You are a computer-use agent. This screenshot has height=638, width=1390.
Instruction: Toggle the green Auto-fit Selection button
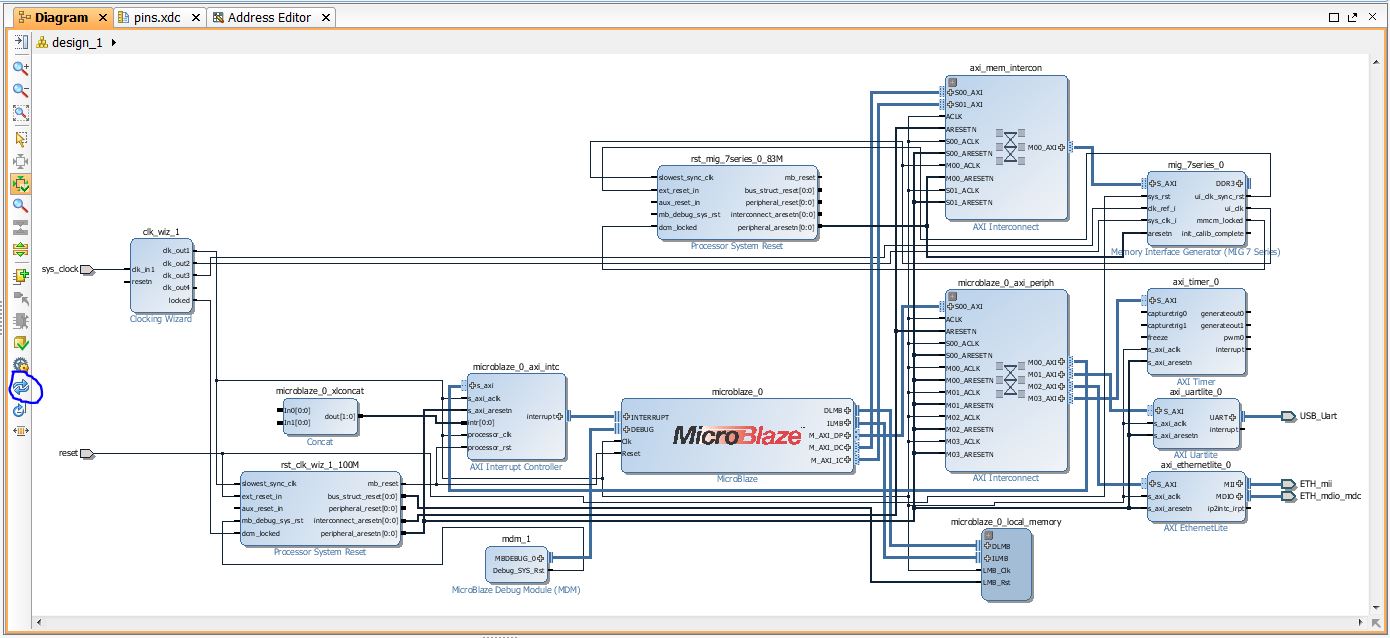click(x=20, y=184)
